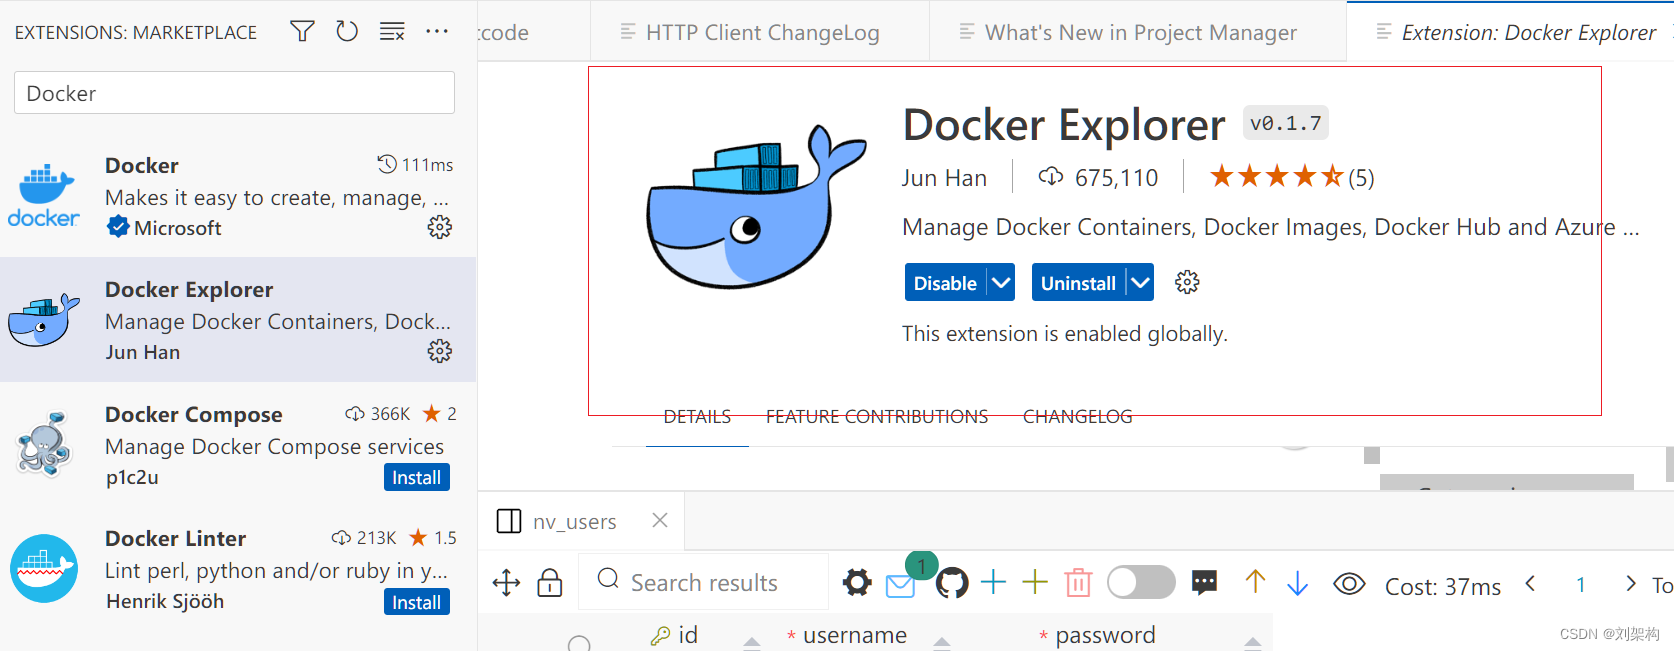Screen dimensions: 1674x651
Task: Open manage gear for Docker Explorer list item
Action: click(440, 351)
